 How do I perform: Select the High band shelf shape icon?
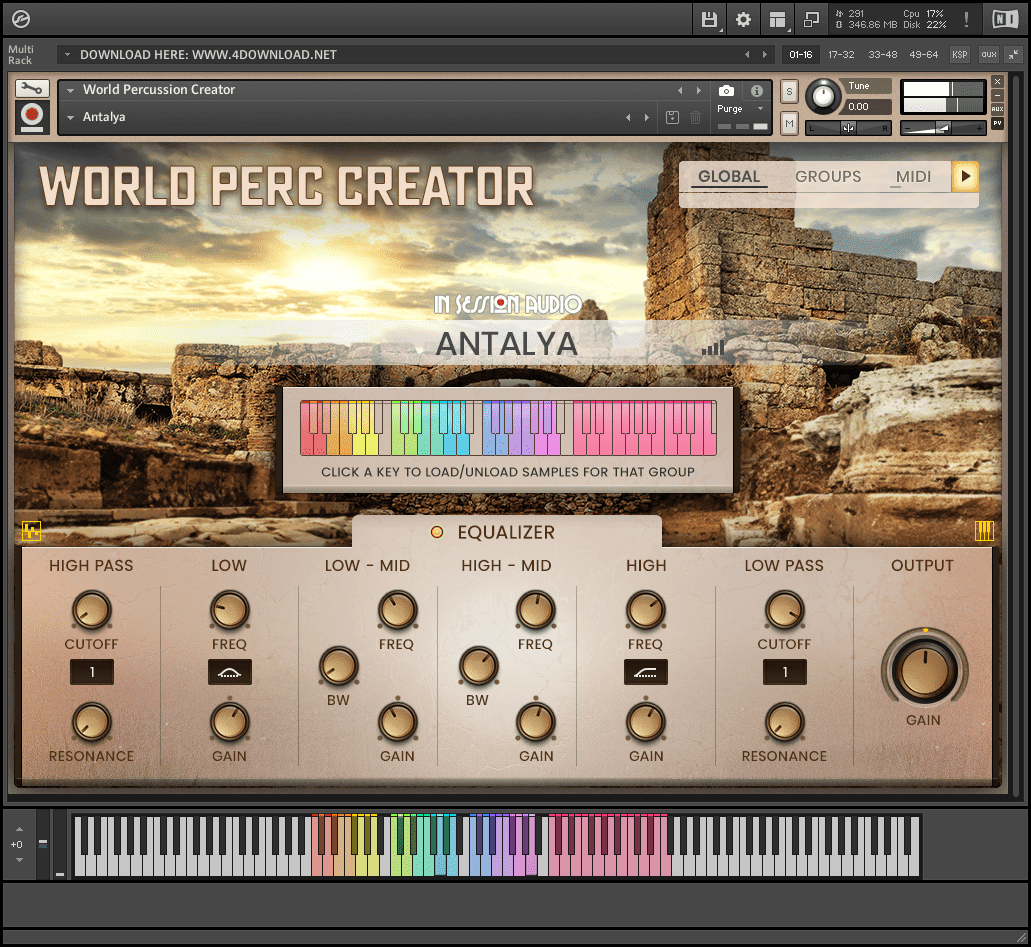646,672
